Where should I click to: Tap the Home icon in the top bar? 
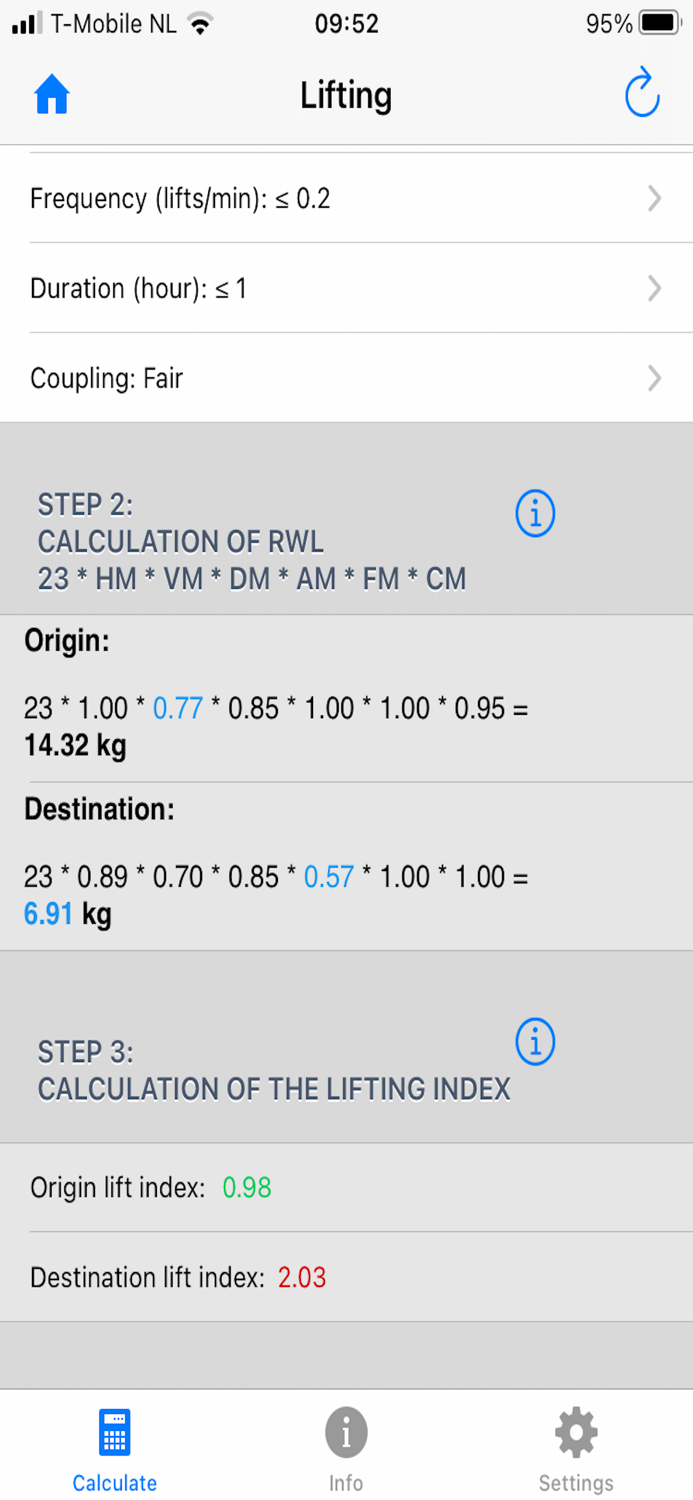tap(50, 93)
